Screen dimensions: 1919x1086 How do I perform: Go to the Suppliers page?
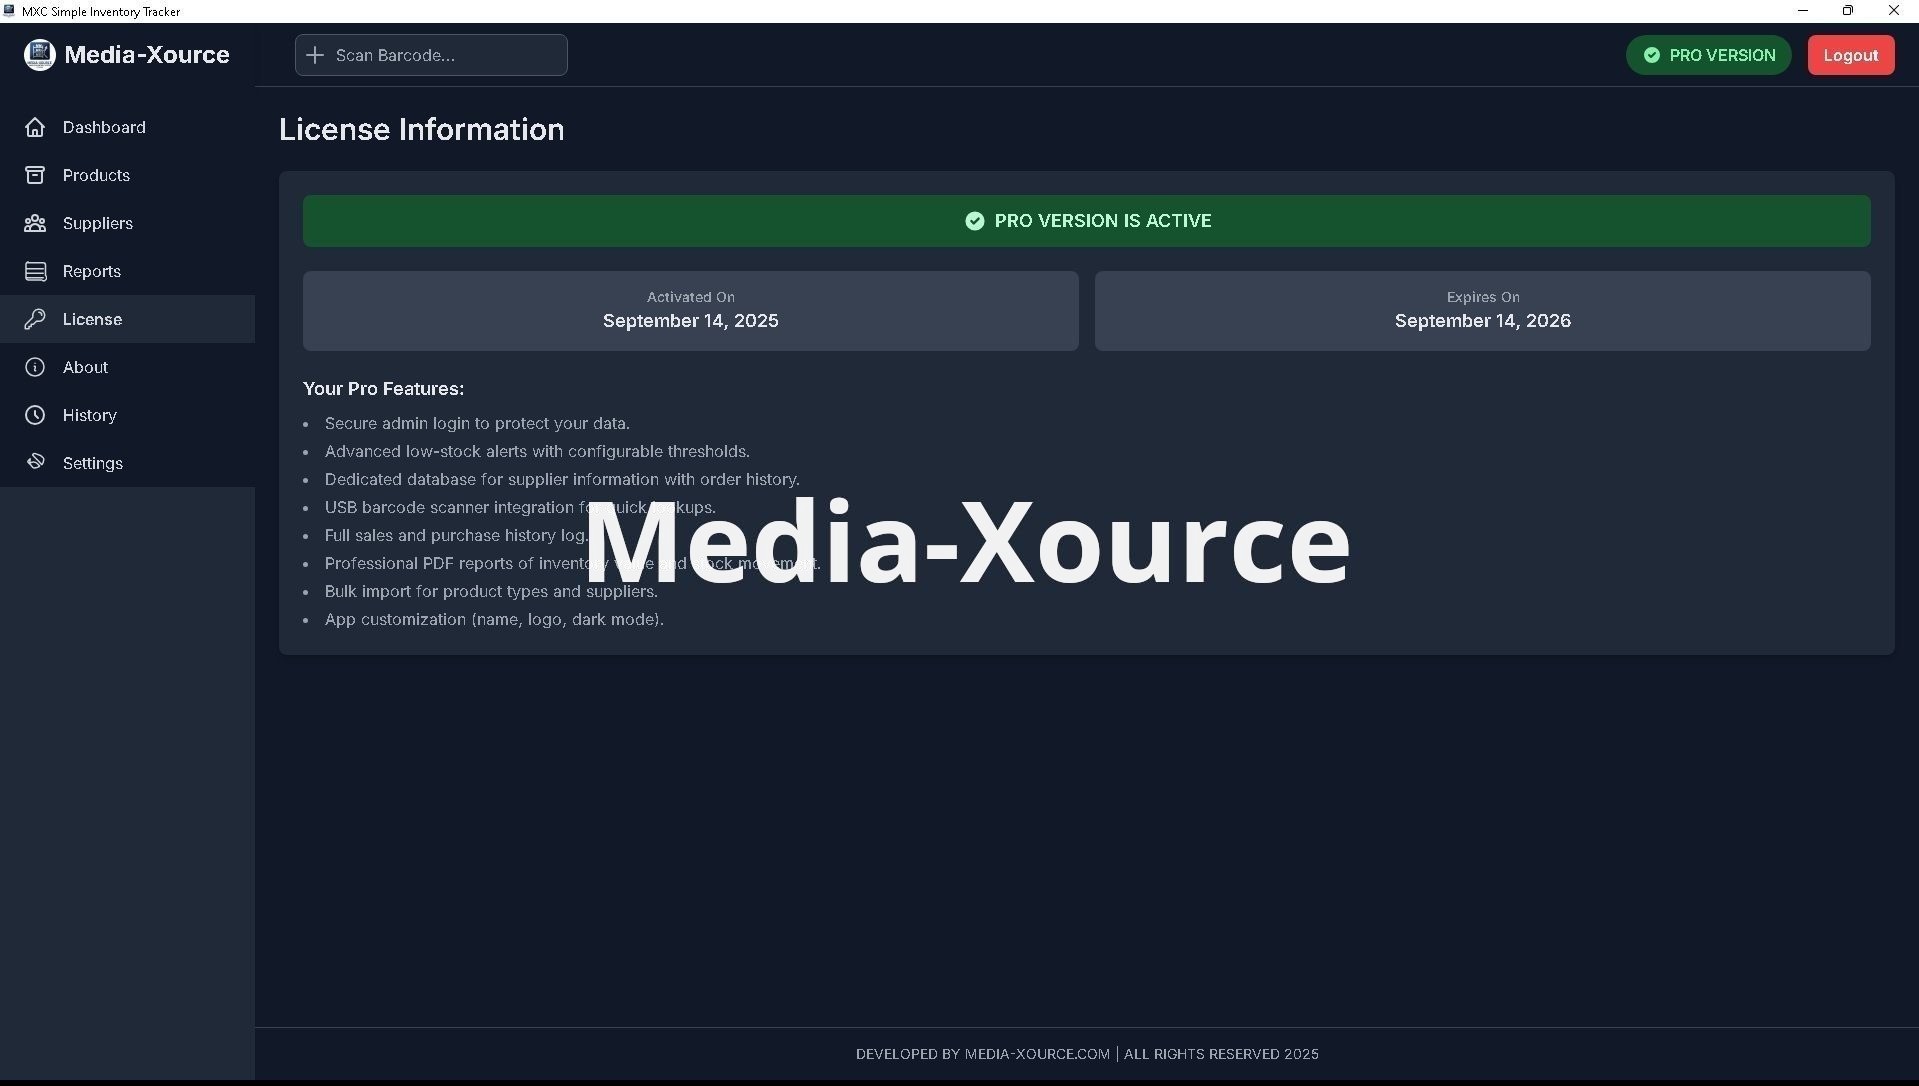point(98,223)
